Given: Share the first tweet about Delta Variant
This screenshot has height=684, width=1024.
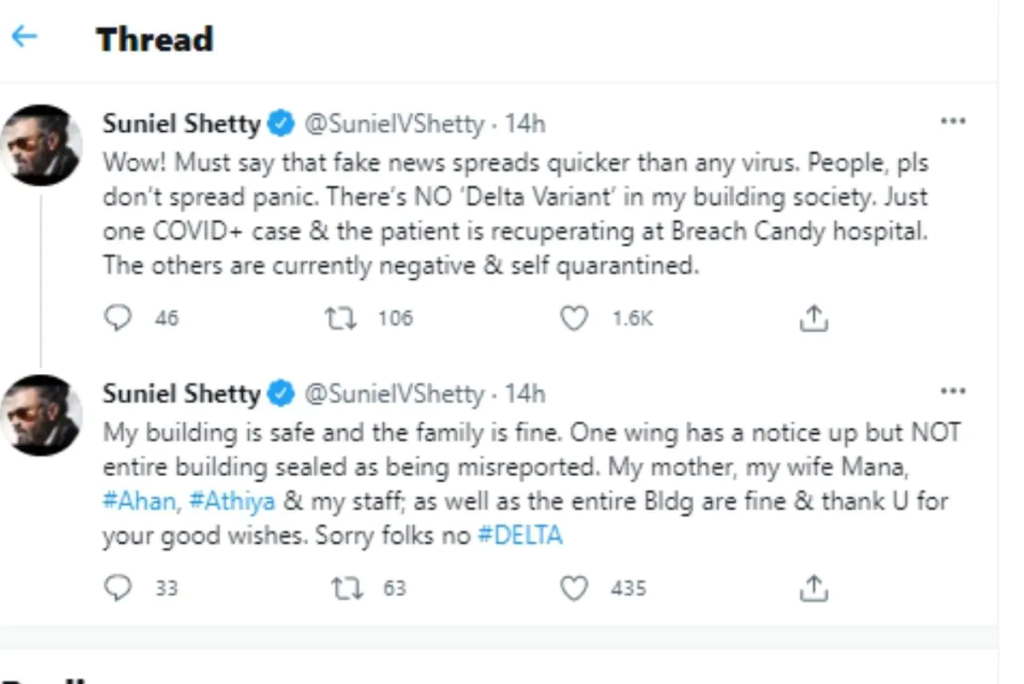Looking at the screenshot, I should [814, 318].
